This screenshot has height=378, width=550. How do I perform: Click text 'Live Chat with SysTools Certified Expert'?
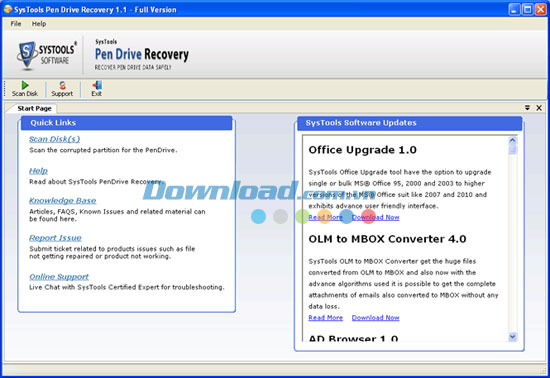coord(95,287)
